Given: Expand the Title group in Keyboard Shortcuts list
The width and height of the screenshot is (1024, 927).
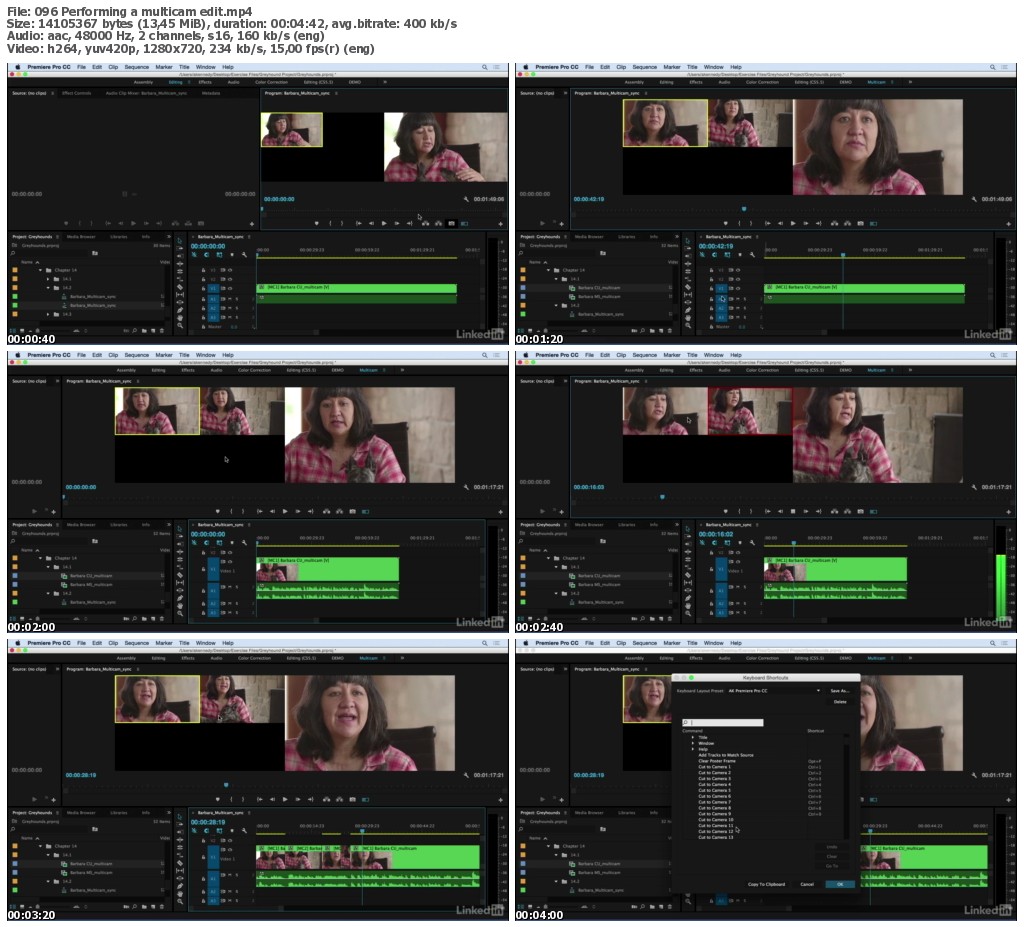Looking at the screenshot, I should (x=693, y=738).
